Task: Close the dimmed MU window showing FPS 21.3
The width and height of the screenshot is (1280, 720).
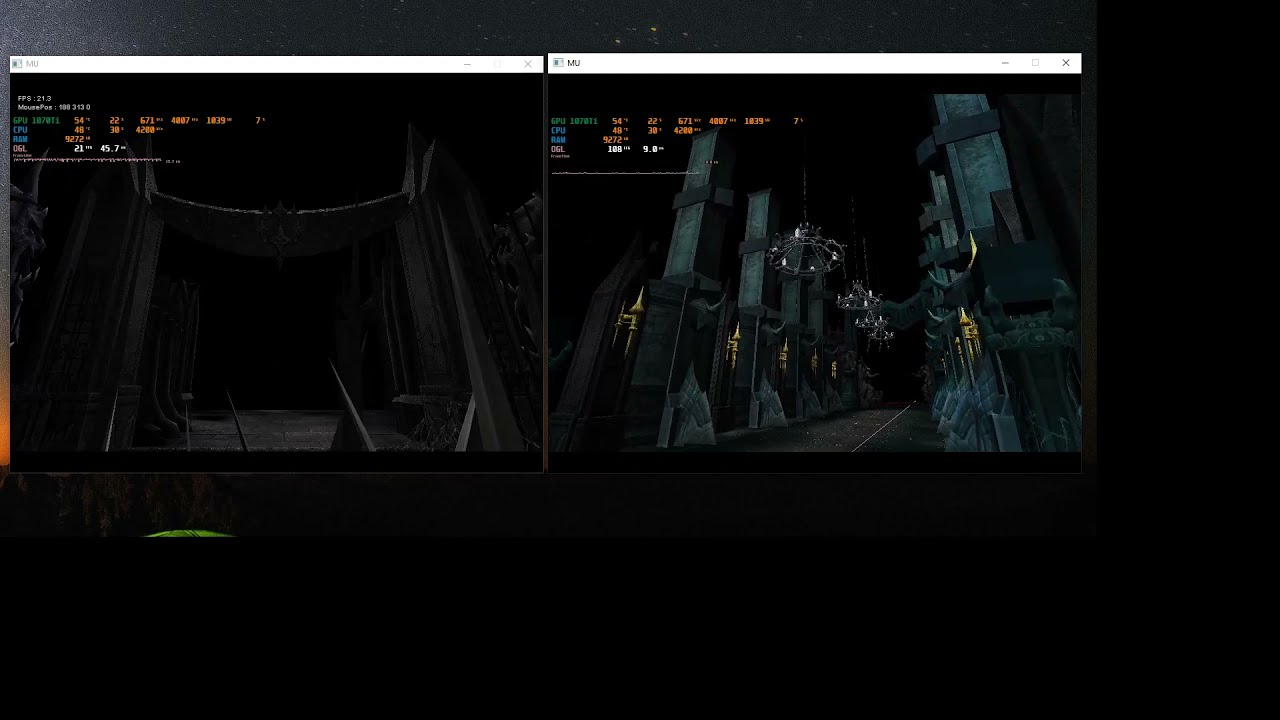Action: pos(528,64)
